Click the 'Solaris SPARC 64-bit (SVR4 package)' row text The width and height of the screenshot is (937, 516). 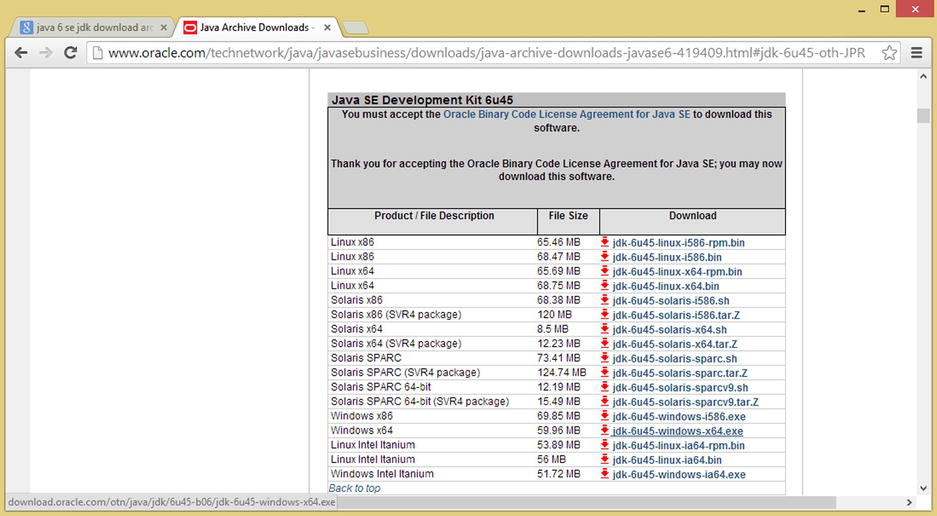pos(419,402)
